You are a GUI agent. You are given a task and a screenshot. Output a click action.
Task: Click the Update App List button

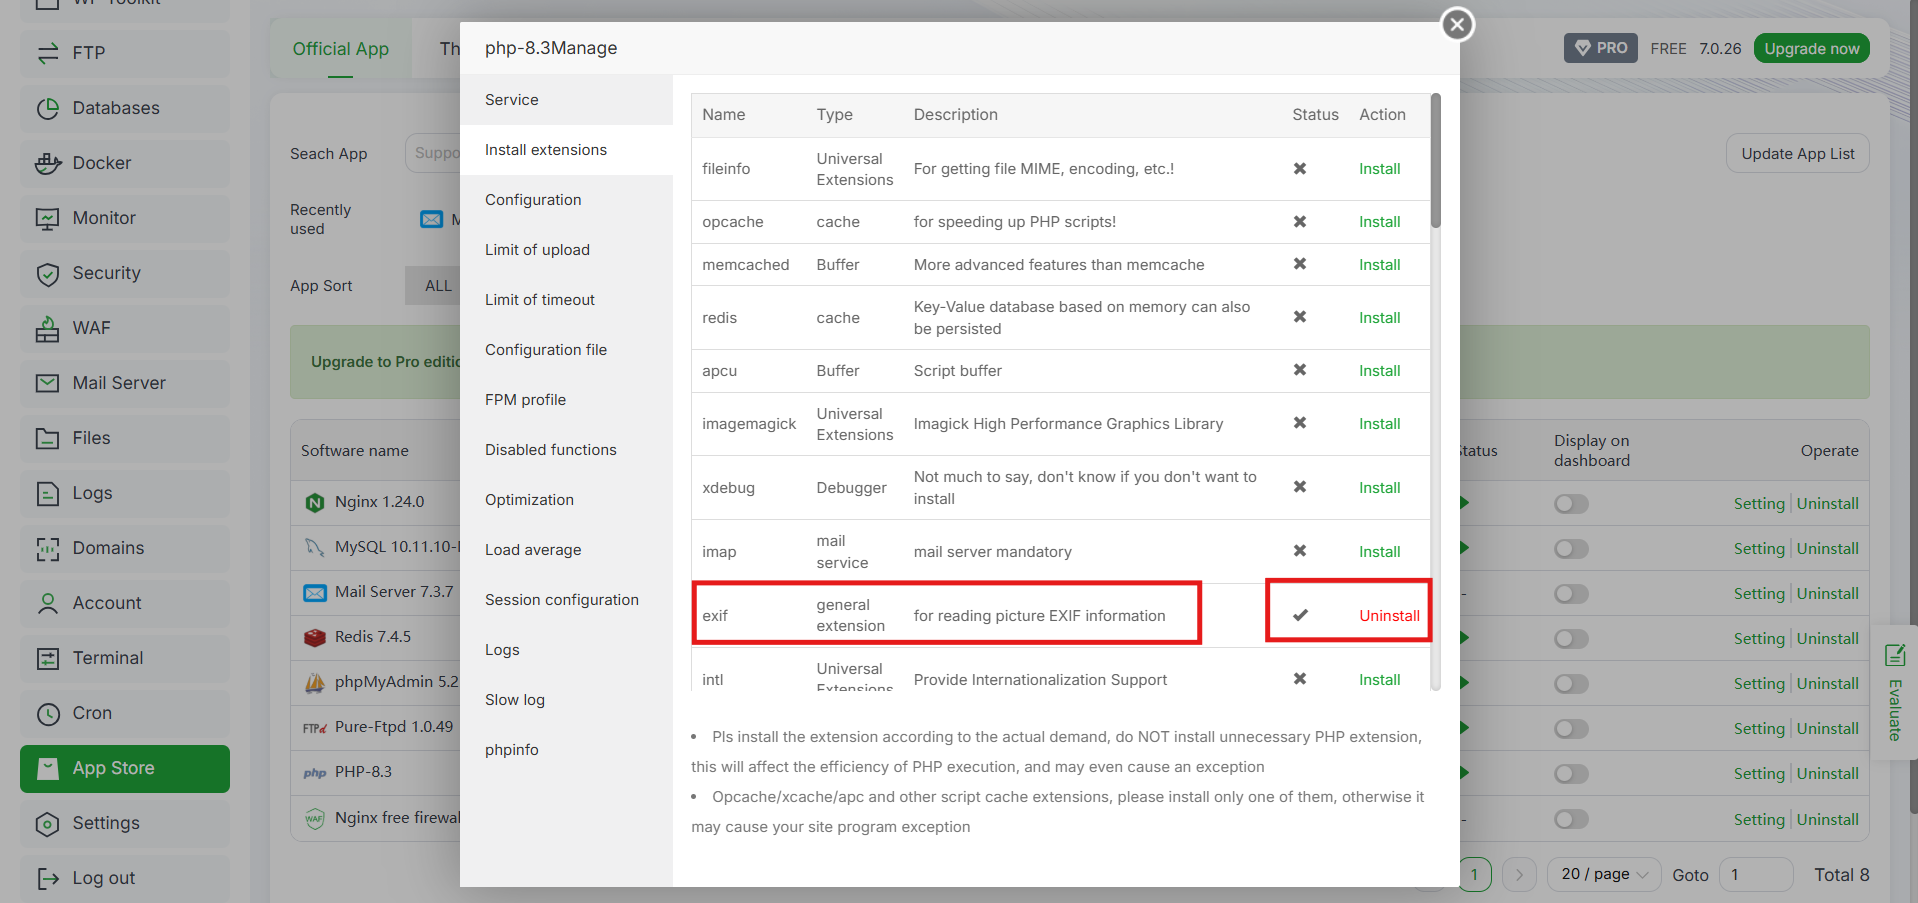pyautogui.click(x=1797, y=154)
